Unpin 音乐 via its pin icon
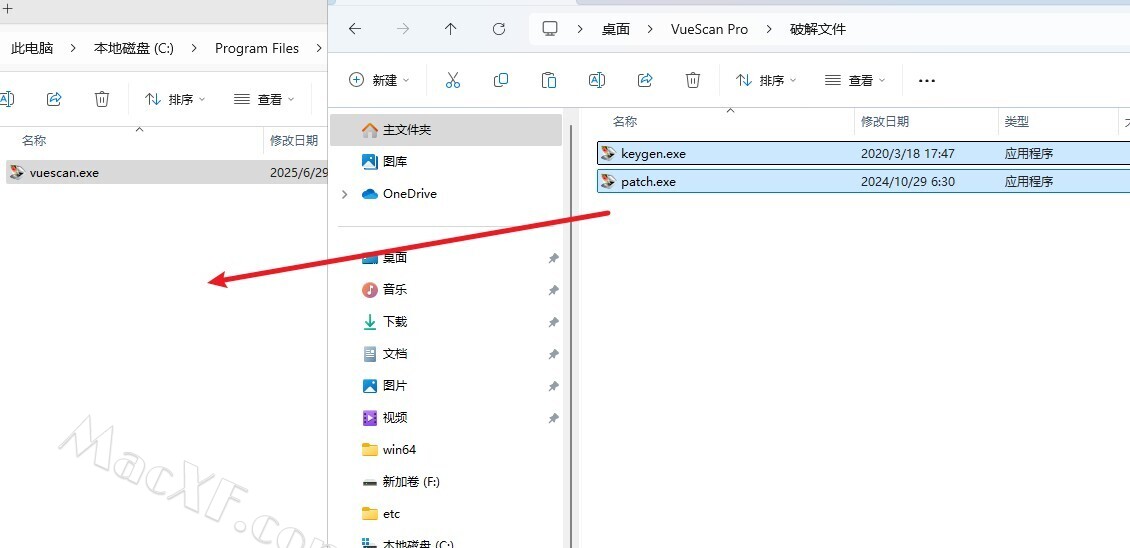 pos(553,290)
